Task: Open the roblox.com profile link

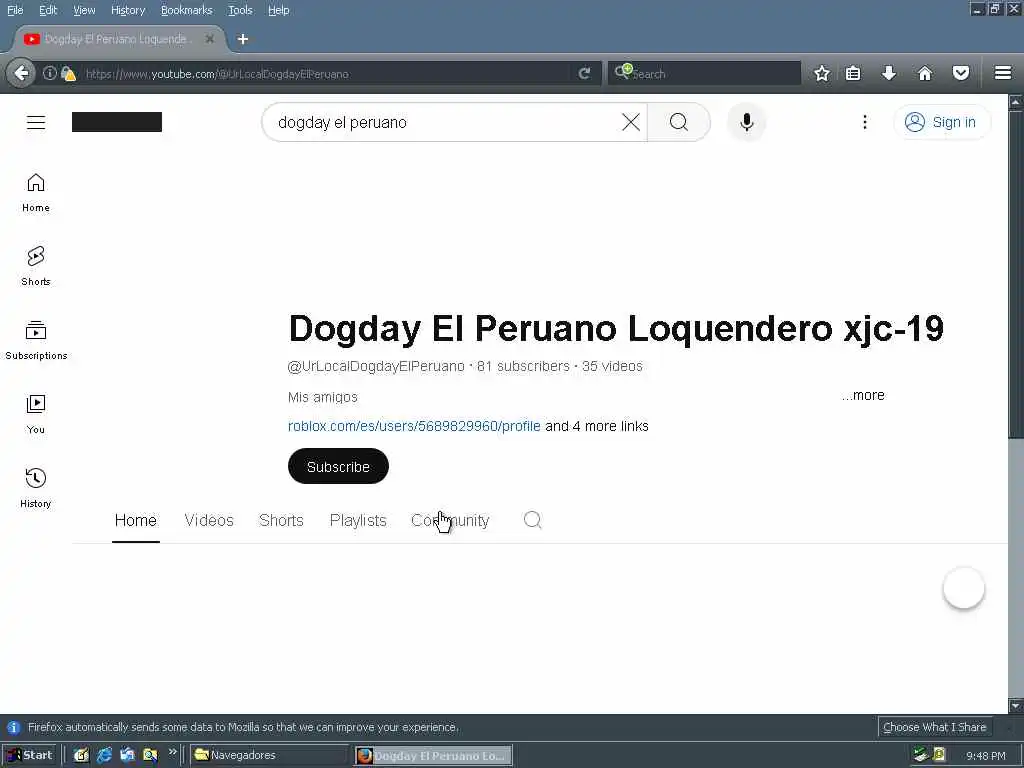Action: pyautogui.click(x=414, y=426)
